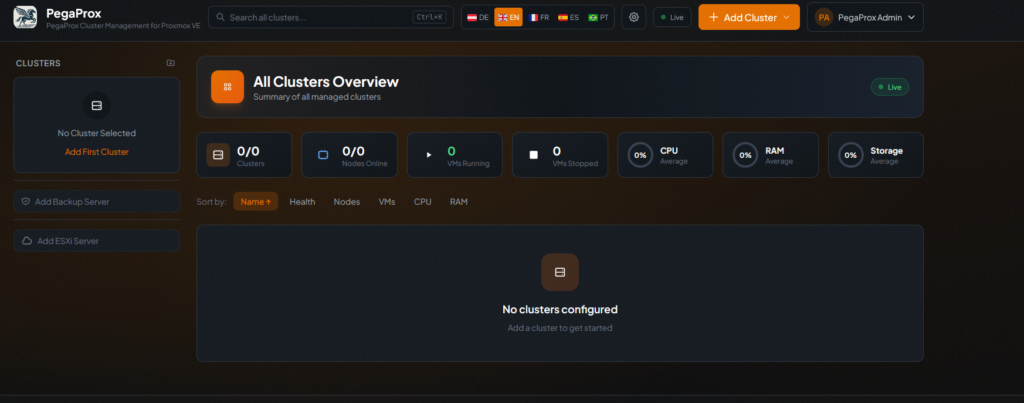This screenshot has width=1024, height=403.
Task: Click the Nodes Online chip icon
Action: [x=323, y=155]
